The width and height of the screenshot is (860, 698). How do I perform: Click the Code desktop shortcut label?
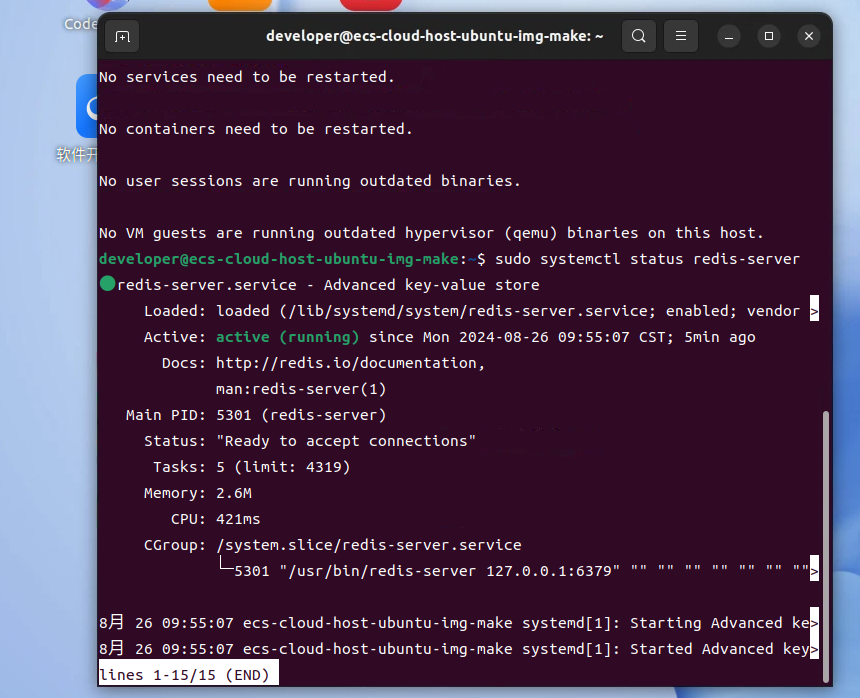(80, 24)
